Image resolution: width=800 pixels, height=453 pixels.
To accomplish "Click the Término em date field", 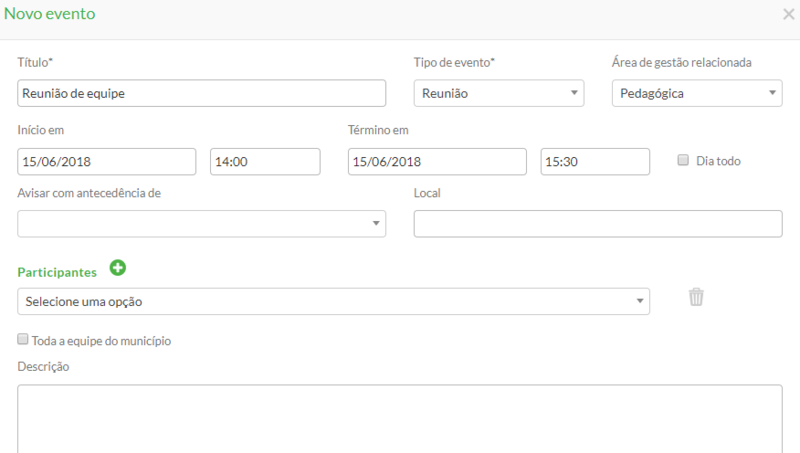I will point(436,161).
